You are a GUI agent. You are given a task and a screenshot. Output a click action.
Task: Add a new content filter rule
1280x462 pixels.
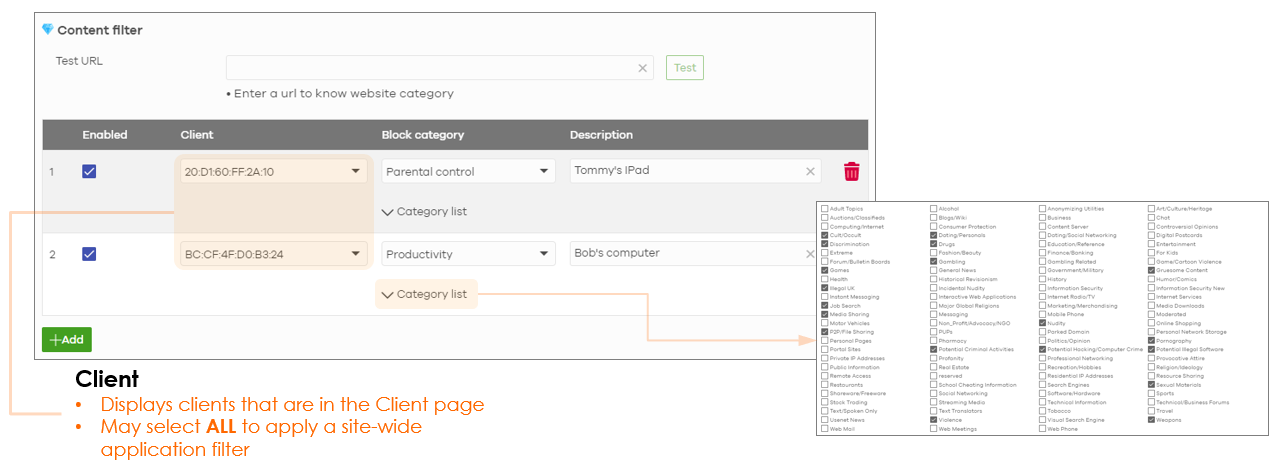pos(66,340)
